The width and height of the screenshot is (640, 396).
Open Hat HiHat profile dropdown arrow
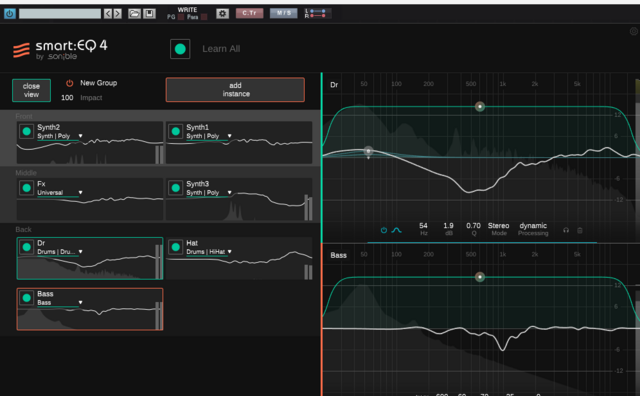[x=229, y=251]
